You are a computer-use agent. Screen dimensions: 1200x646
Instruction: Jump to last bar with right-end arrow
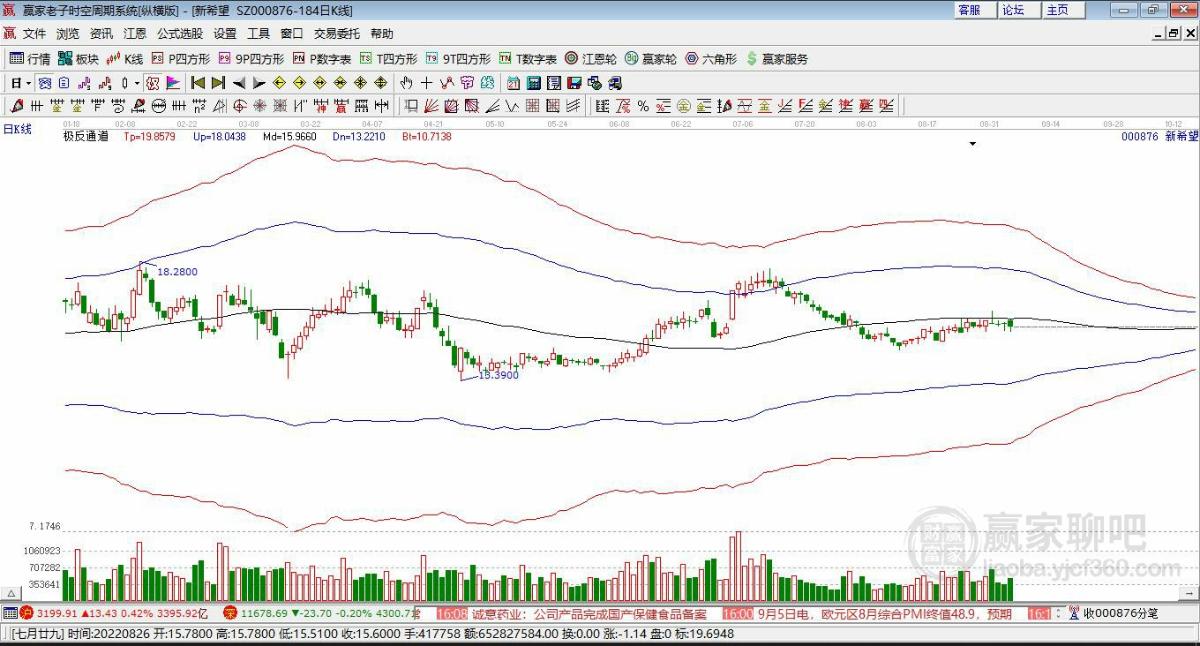tap(218, 82)
